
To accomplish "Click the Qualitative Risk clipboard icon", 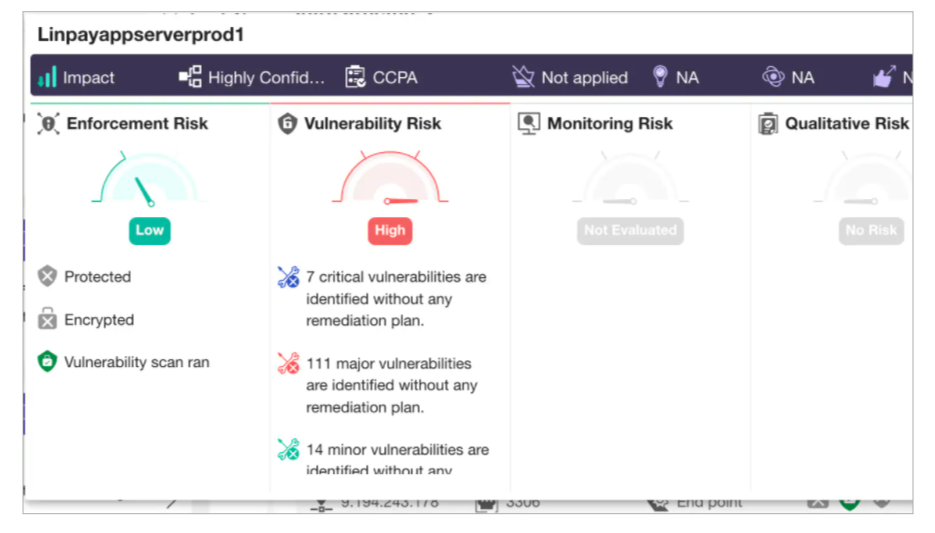I will click(768, 124).
